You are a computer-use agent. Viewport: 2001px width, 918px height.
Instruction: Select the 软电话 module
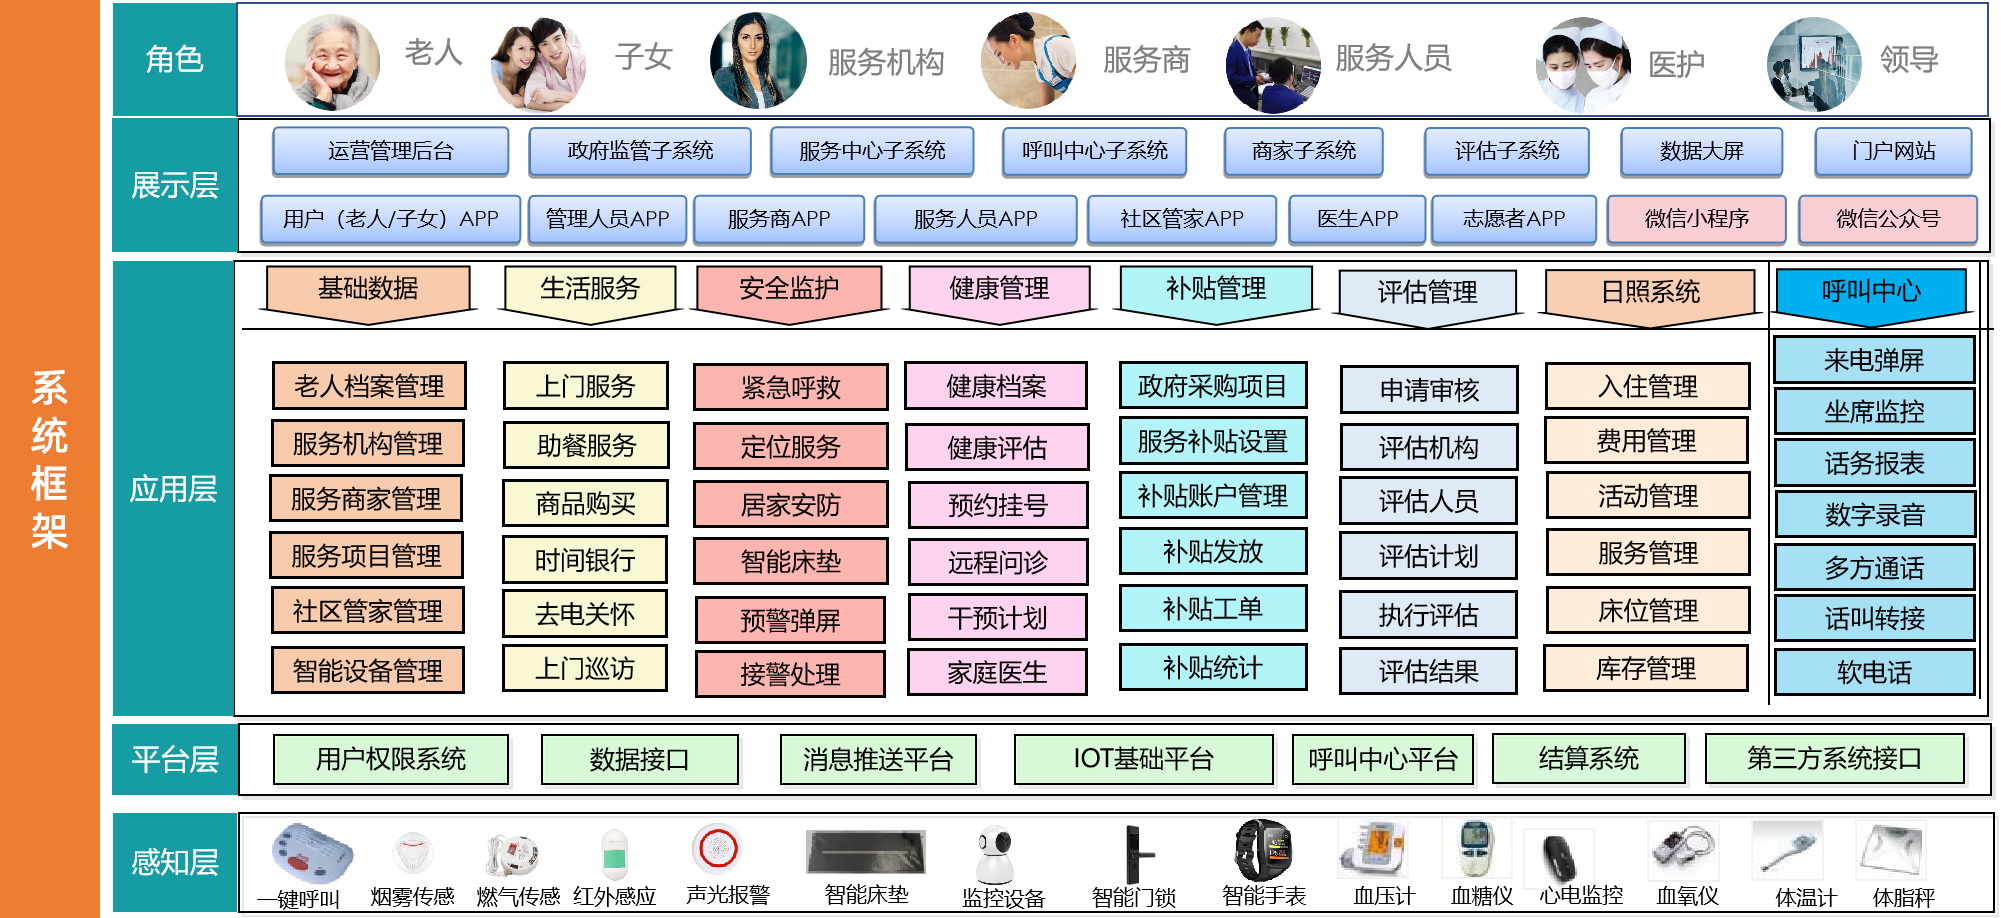coord(1874,673)
